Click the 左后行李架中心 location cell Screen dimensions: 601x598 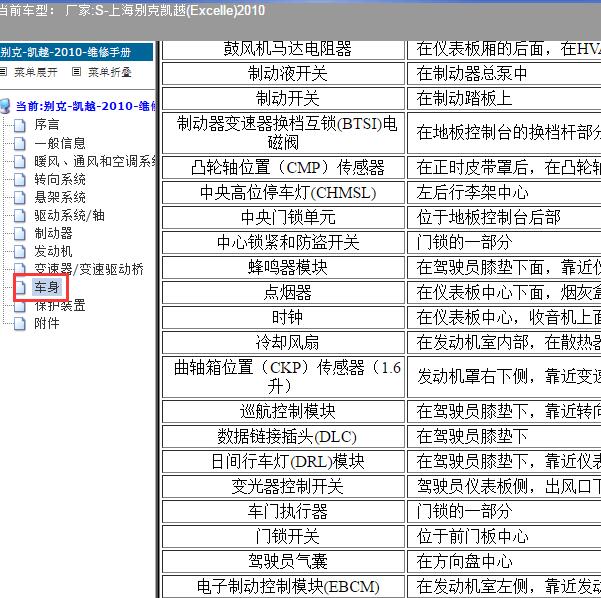pyautogui.click(x=504, y=192)
